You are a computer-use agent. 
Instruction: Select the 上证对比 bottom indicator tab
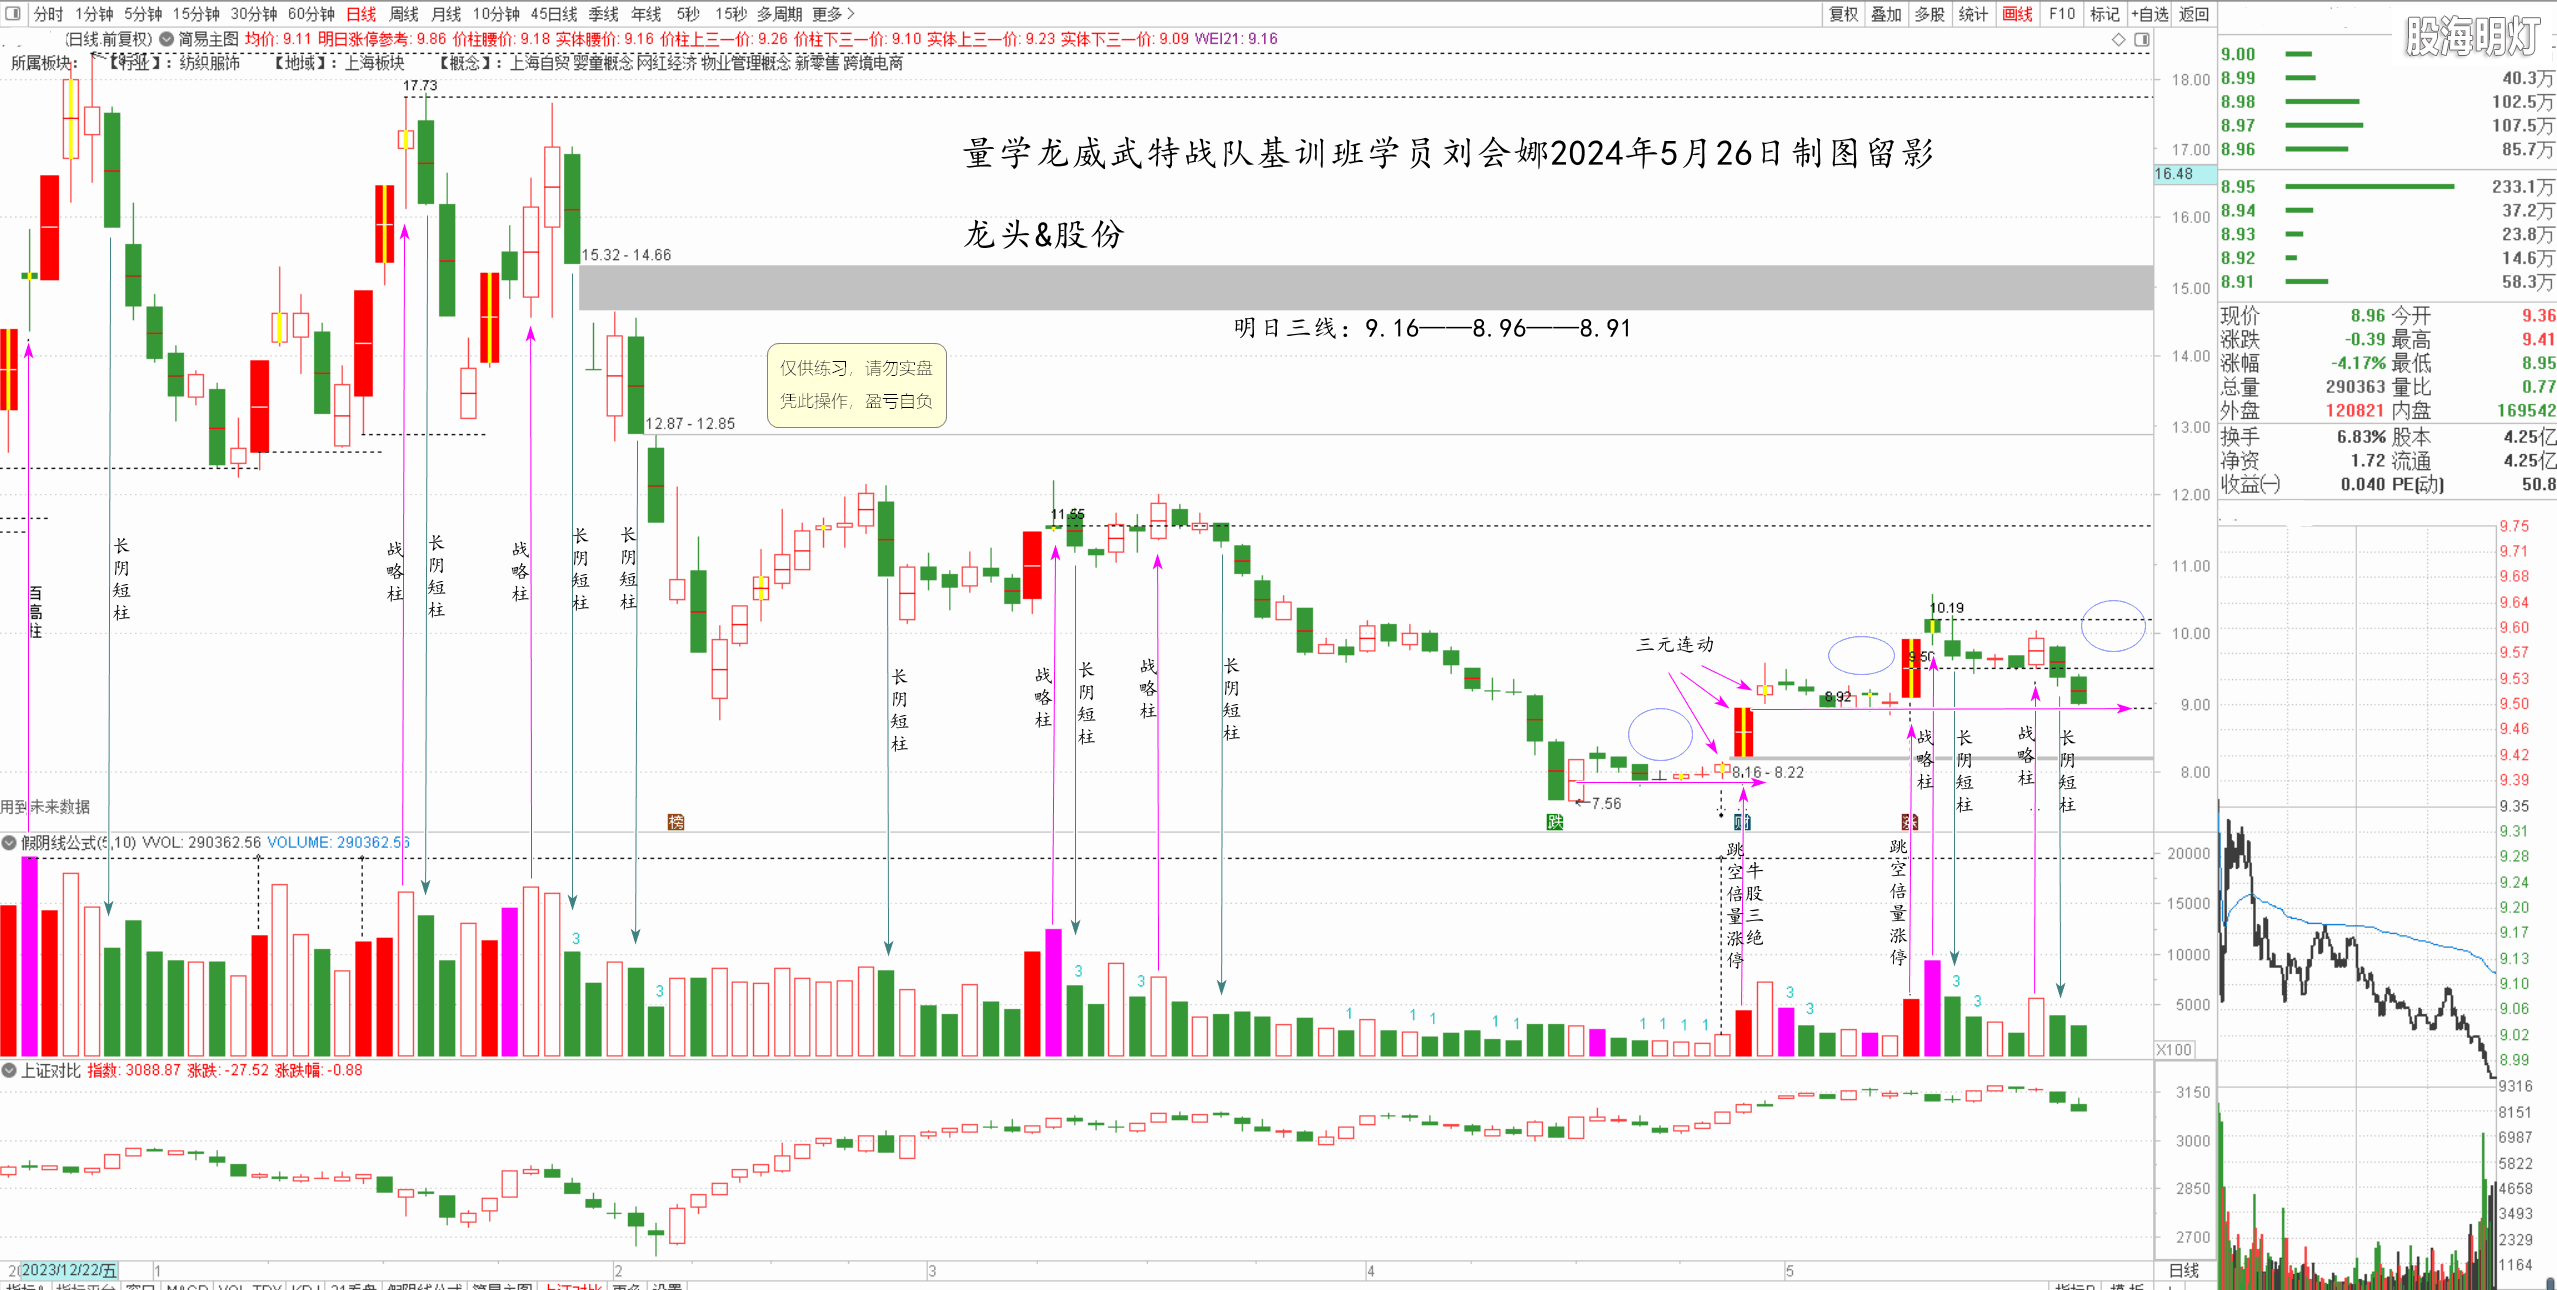pyautogui.click(x=572, y=1286)
